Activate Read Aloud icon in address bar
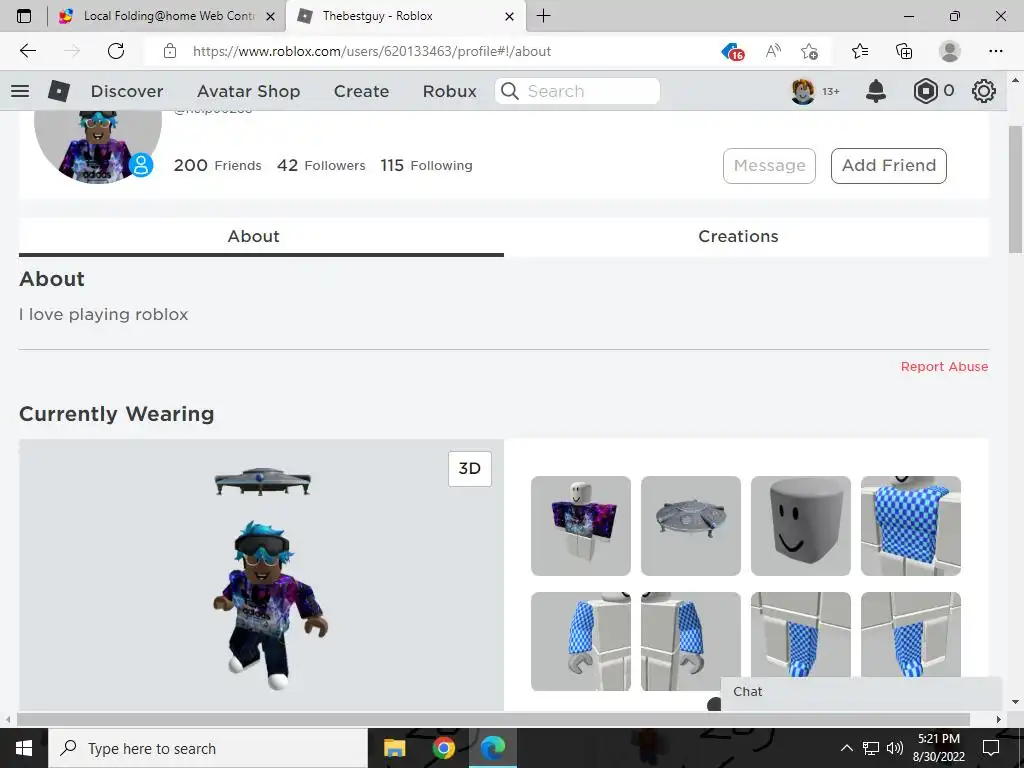Viewport: 1024px width, 768px height. point(773,51)
